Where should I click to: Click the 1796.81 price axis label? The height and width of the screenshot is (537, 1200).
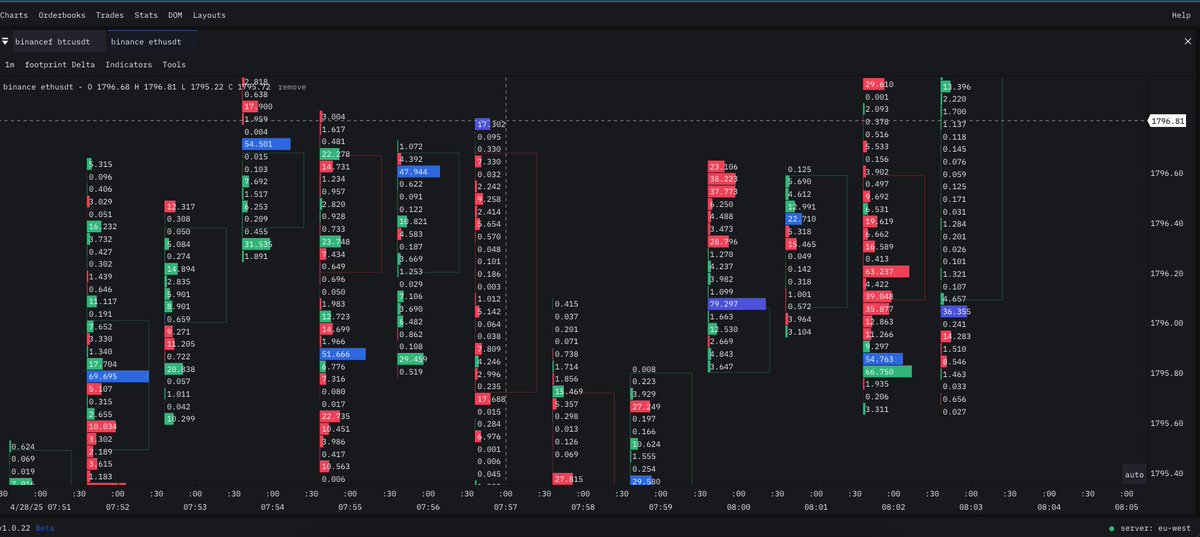point(1168,120)
